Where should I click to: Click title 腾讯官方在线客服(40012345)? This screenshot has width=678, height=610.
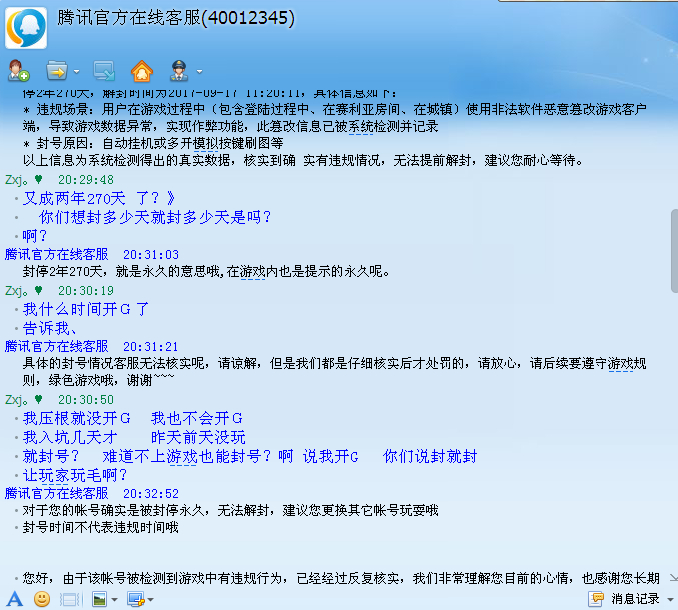pos(176,18)
